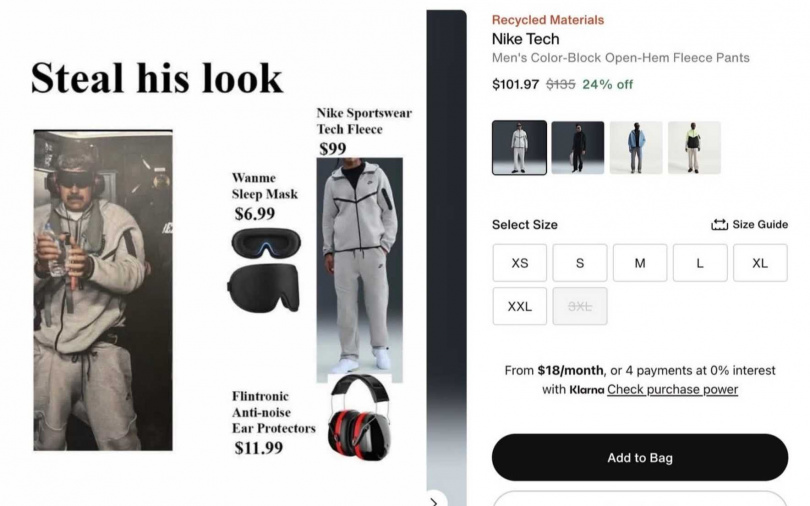The image size is (810, 506).
Task: Pick size L option
Action: (x=700, y=263)
